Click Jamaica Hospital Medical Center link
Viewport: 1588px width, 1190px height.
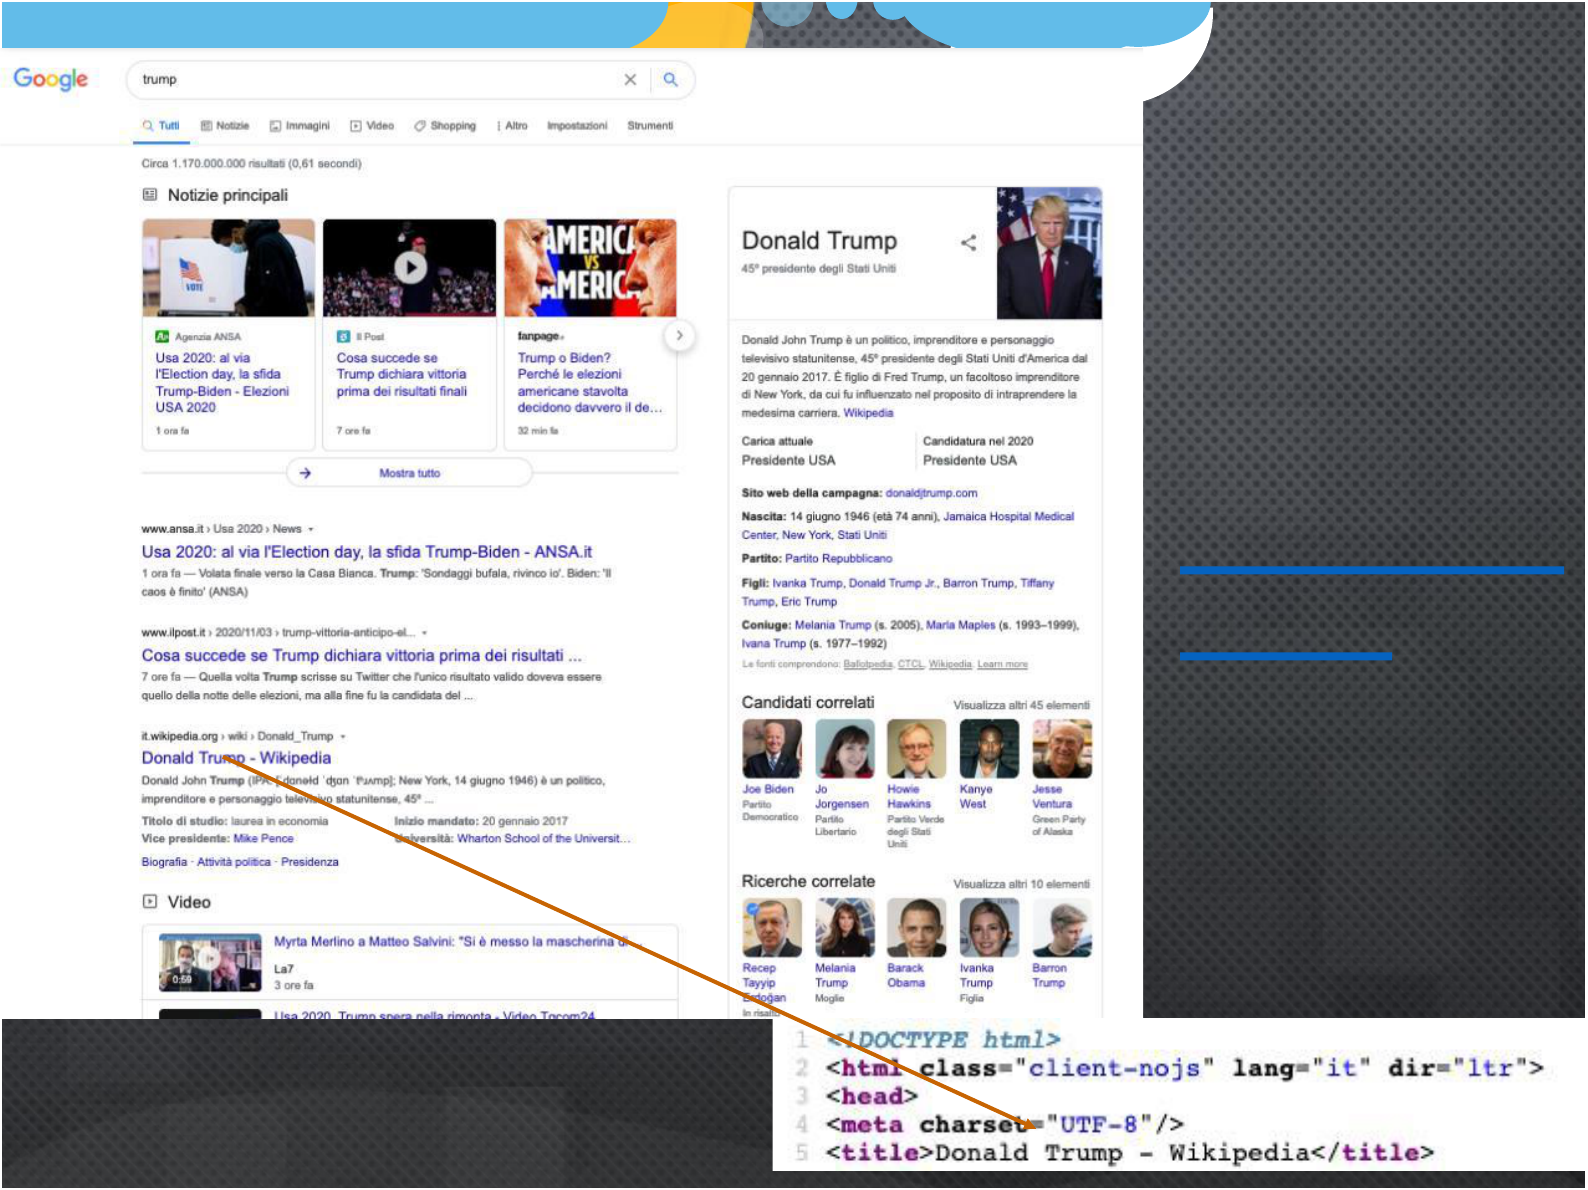[908, 526]
